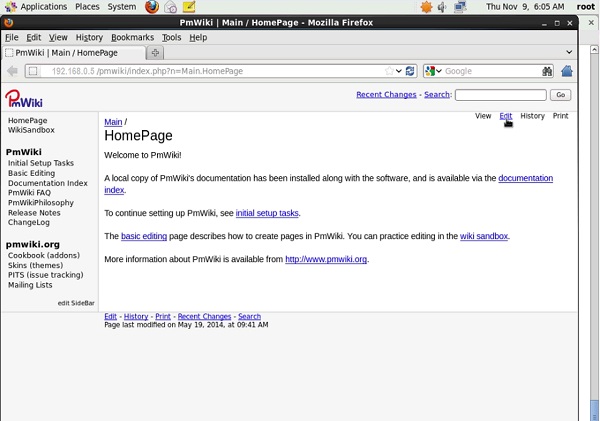Open the notes icon in top panel
Image resolution: width=600 pixels, height=421 pixels.
(x=189, y=7)
